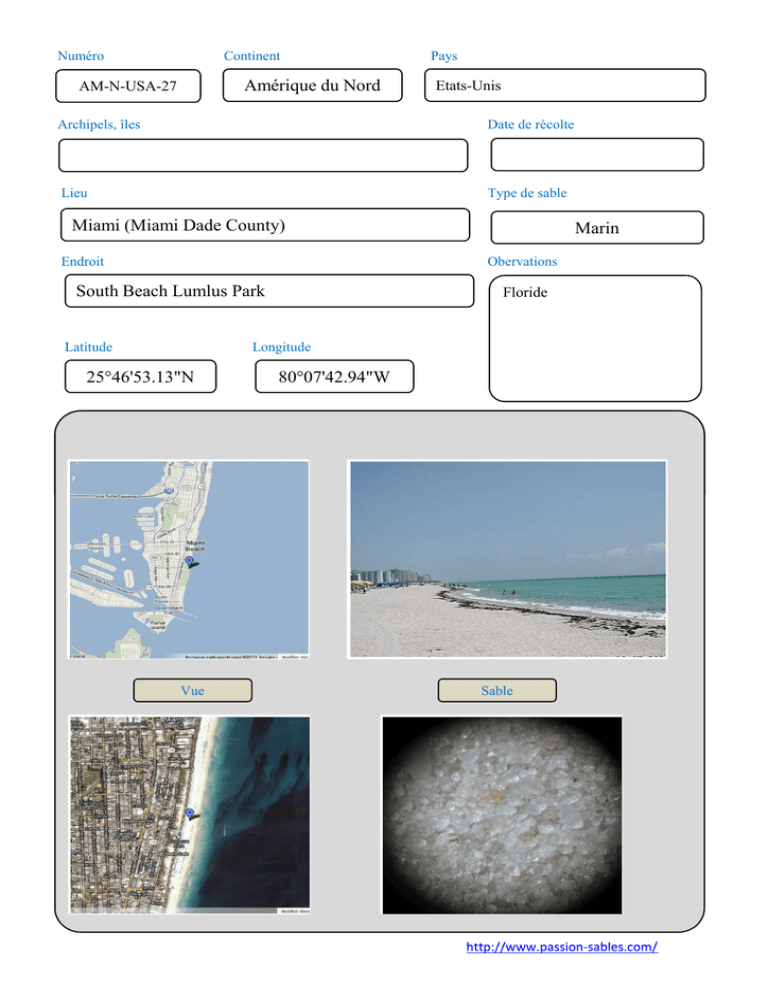Image resolution: width=768 pixels, height=994 pixels.
Task: Click the Type de sable field showing Marin
Action: [597, 228]
